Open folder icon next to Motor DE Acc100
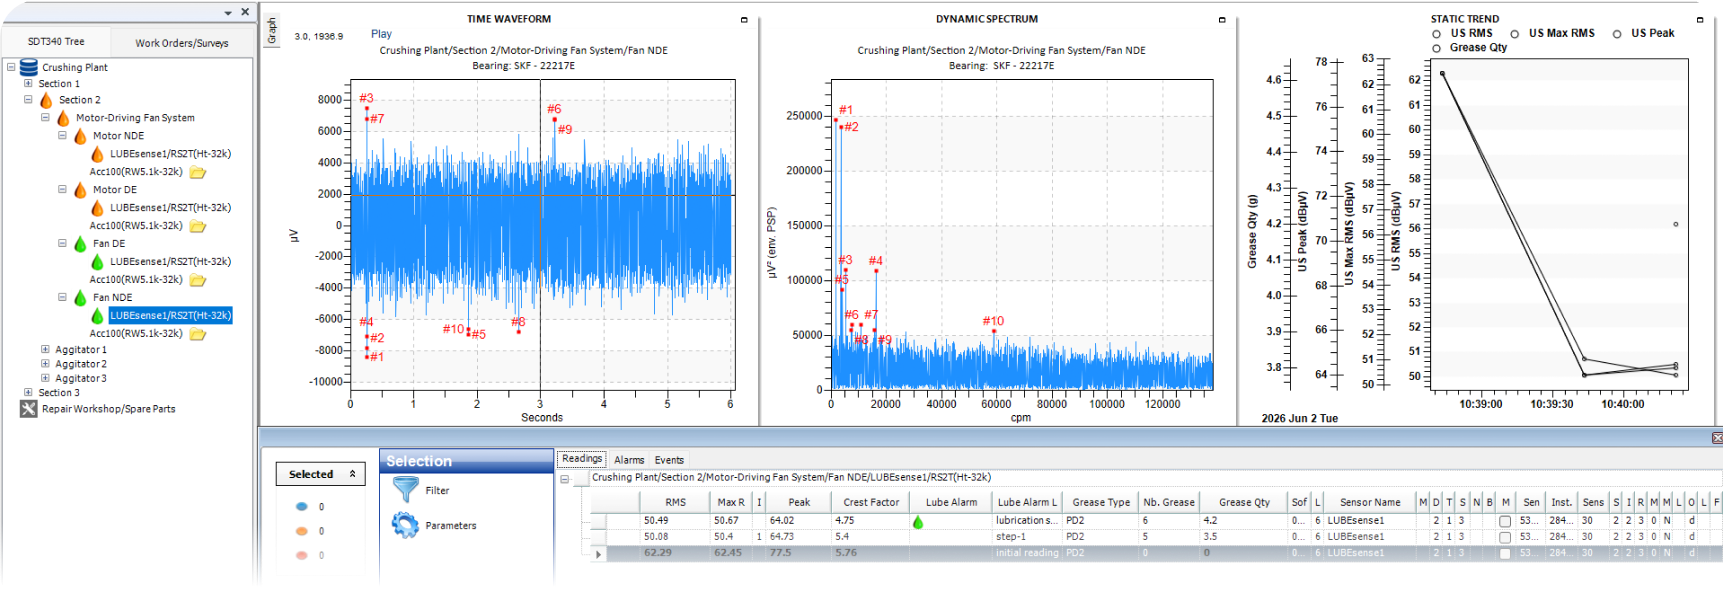Image resolution: width=1723 pixels, height=610 pixels. click(x=198, y=226)
